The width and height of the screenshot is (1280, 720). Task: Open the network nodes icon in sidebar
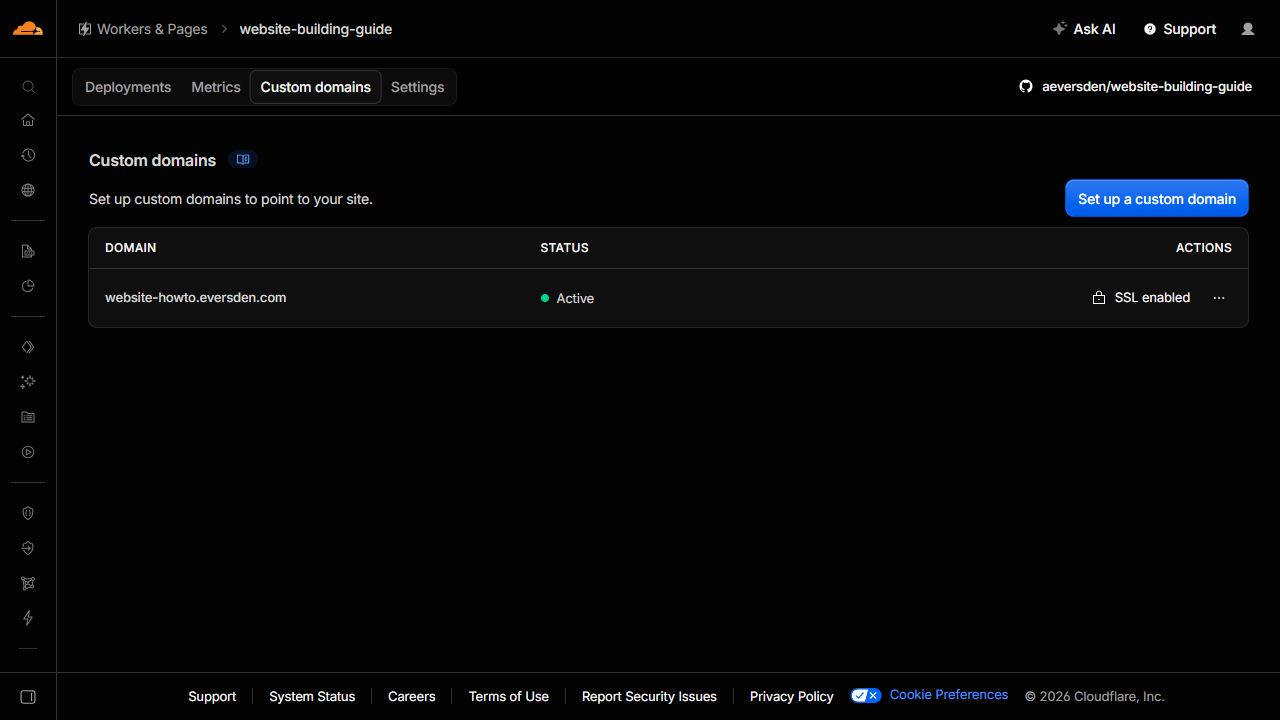[28, 583]
